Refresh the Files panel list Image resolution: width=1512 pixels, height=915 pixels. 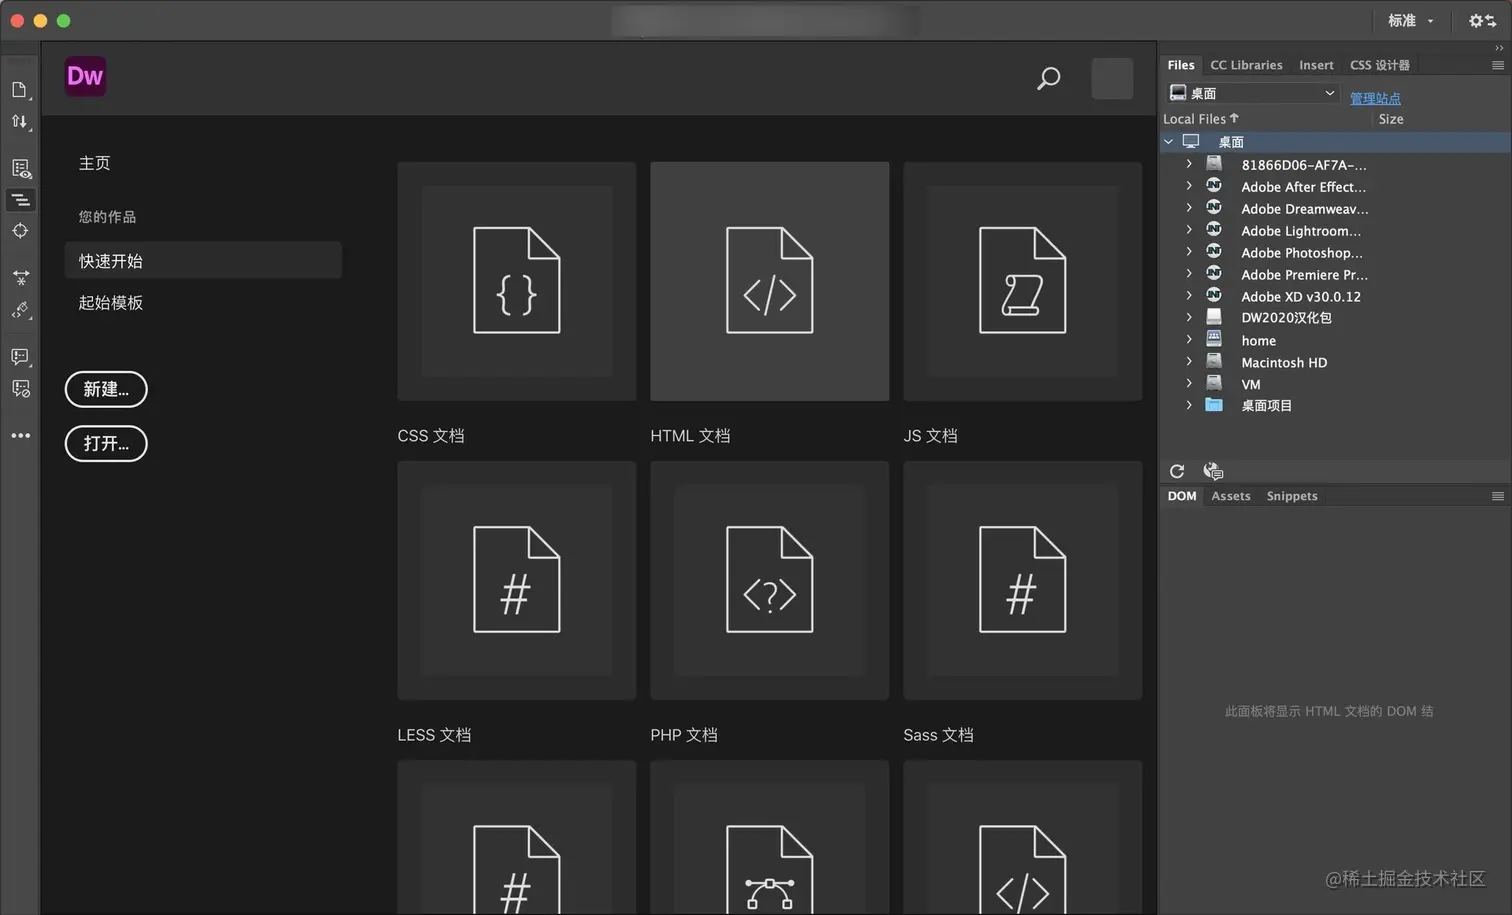click(x=1177, y=471)
